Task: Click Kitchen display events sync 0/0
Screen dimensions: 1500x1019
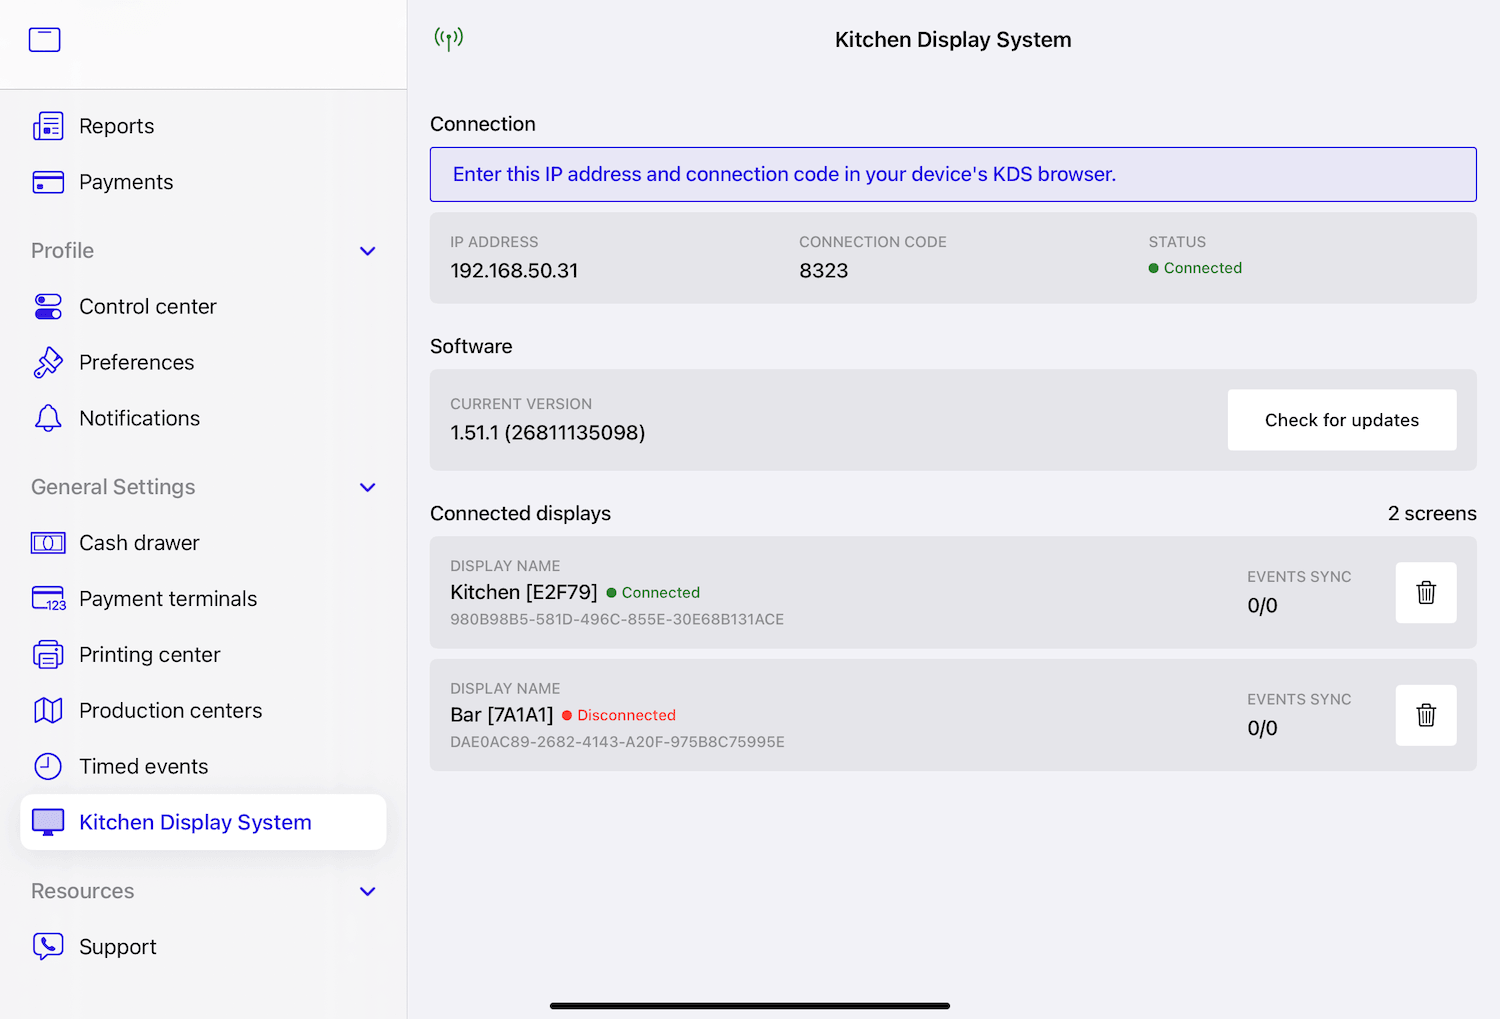Action: 1262,606
